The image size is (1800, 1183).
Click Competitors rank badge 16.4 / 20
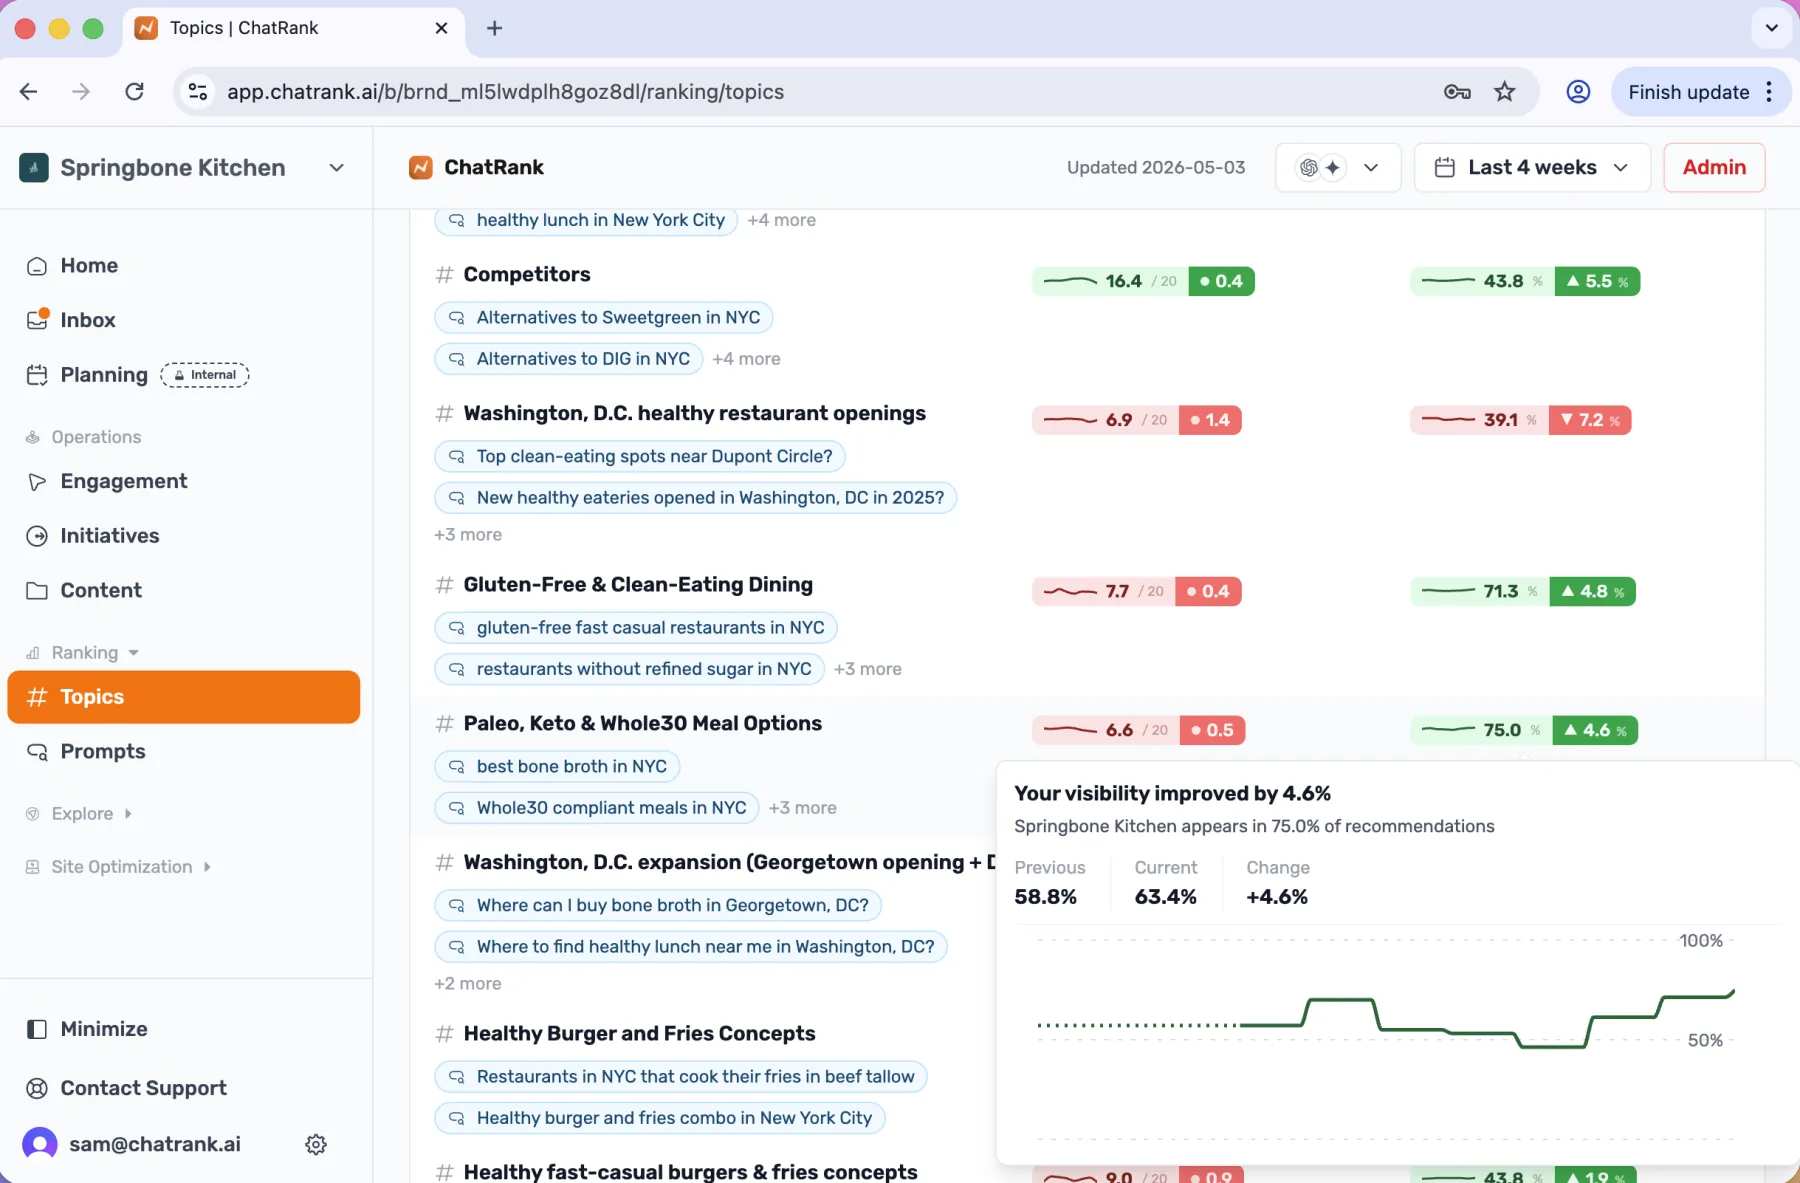[1143, 281]
